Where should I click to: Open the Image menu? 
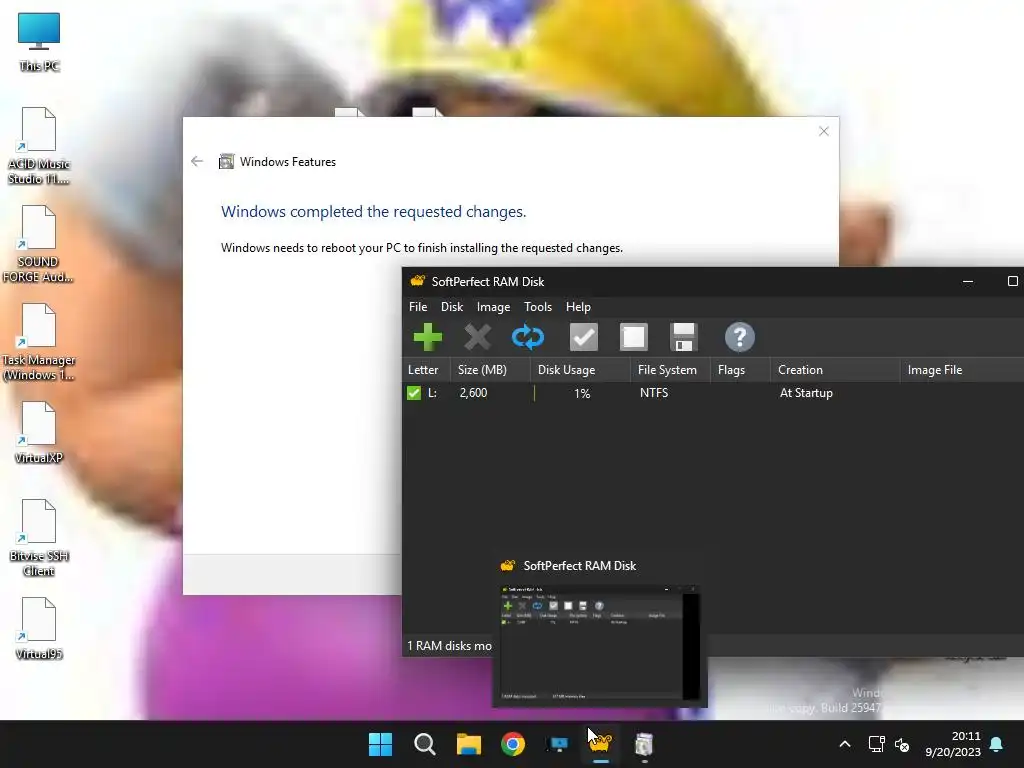[x=494, y=307]
